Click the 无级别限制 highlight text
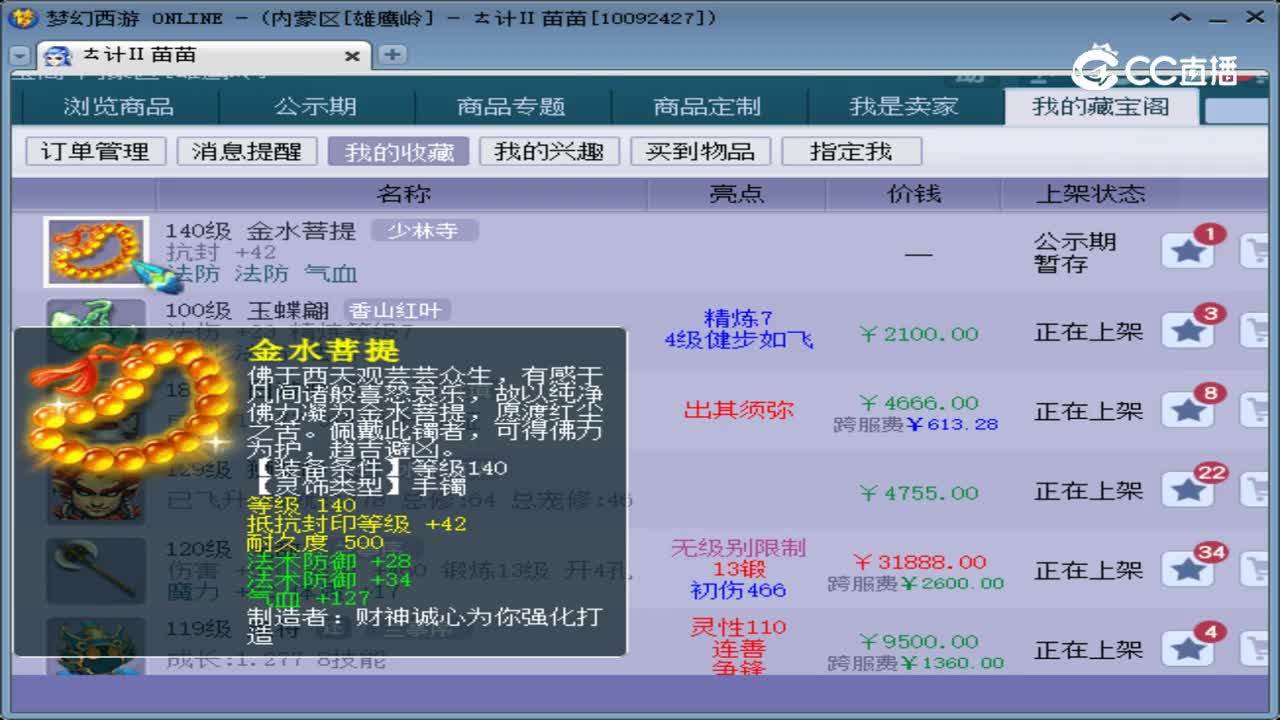Image resolution: width=1280 pixels, height=720 pixels. point(738,548)
